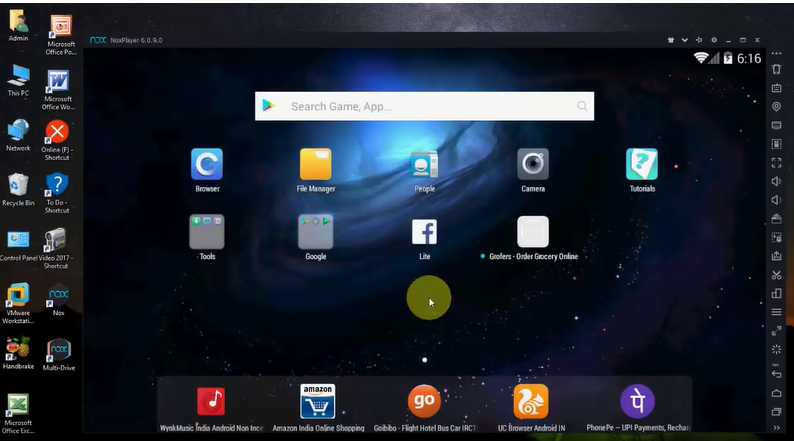Expand sidebar with double chevron
The height and width of the screenshot is (441, 794).
(x=776, y=428)
